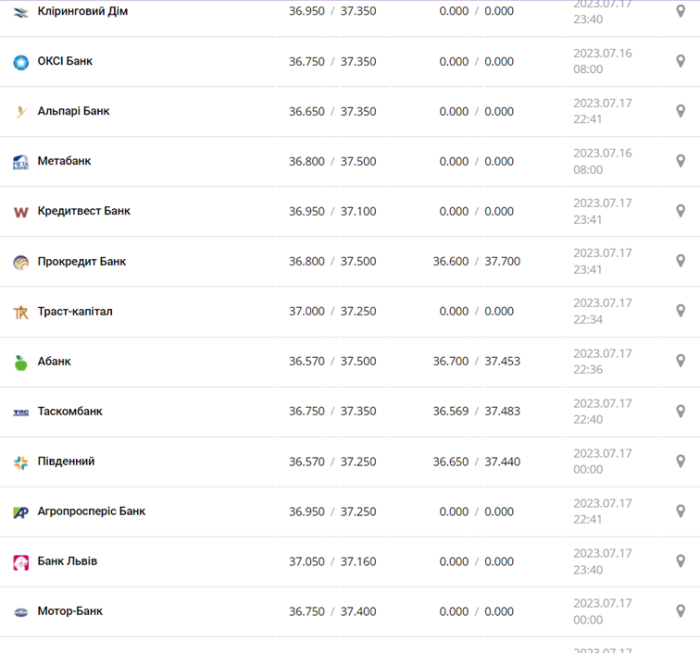Click the Таскомбанк map pin icon
Image resolution: width=700 pixels, height=653 pixels.
tap(680, 411)
